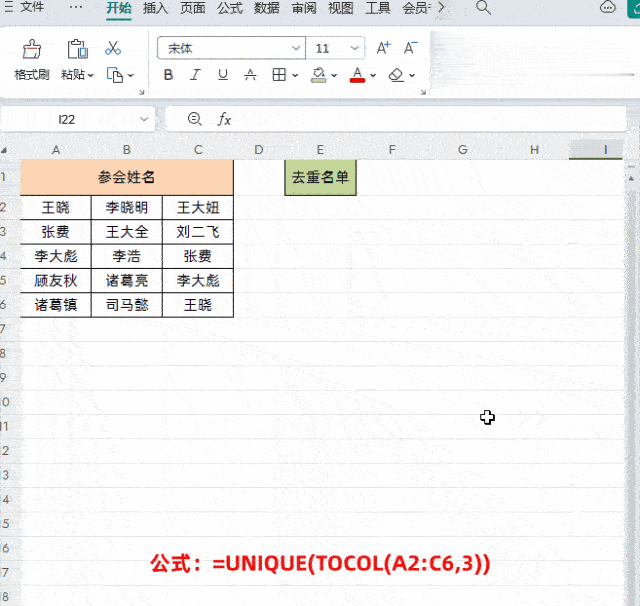The image size is (640, 606).
Task: Open the font name dropdown (宋体)
Action: pyautogui.click(x=296, y=48)
